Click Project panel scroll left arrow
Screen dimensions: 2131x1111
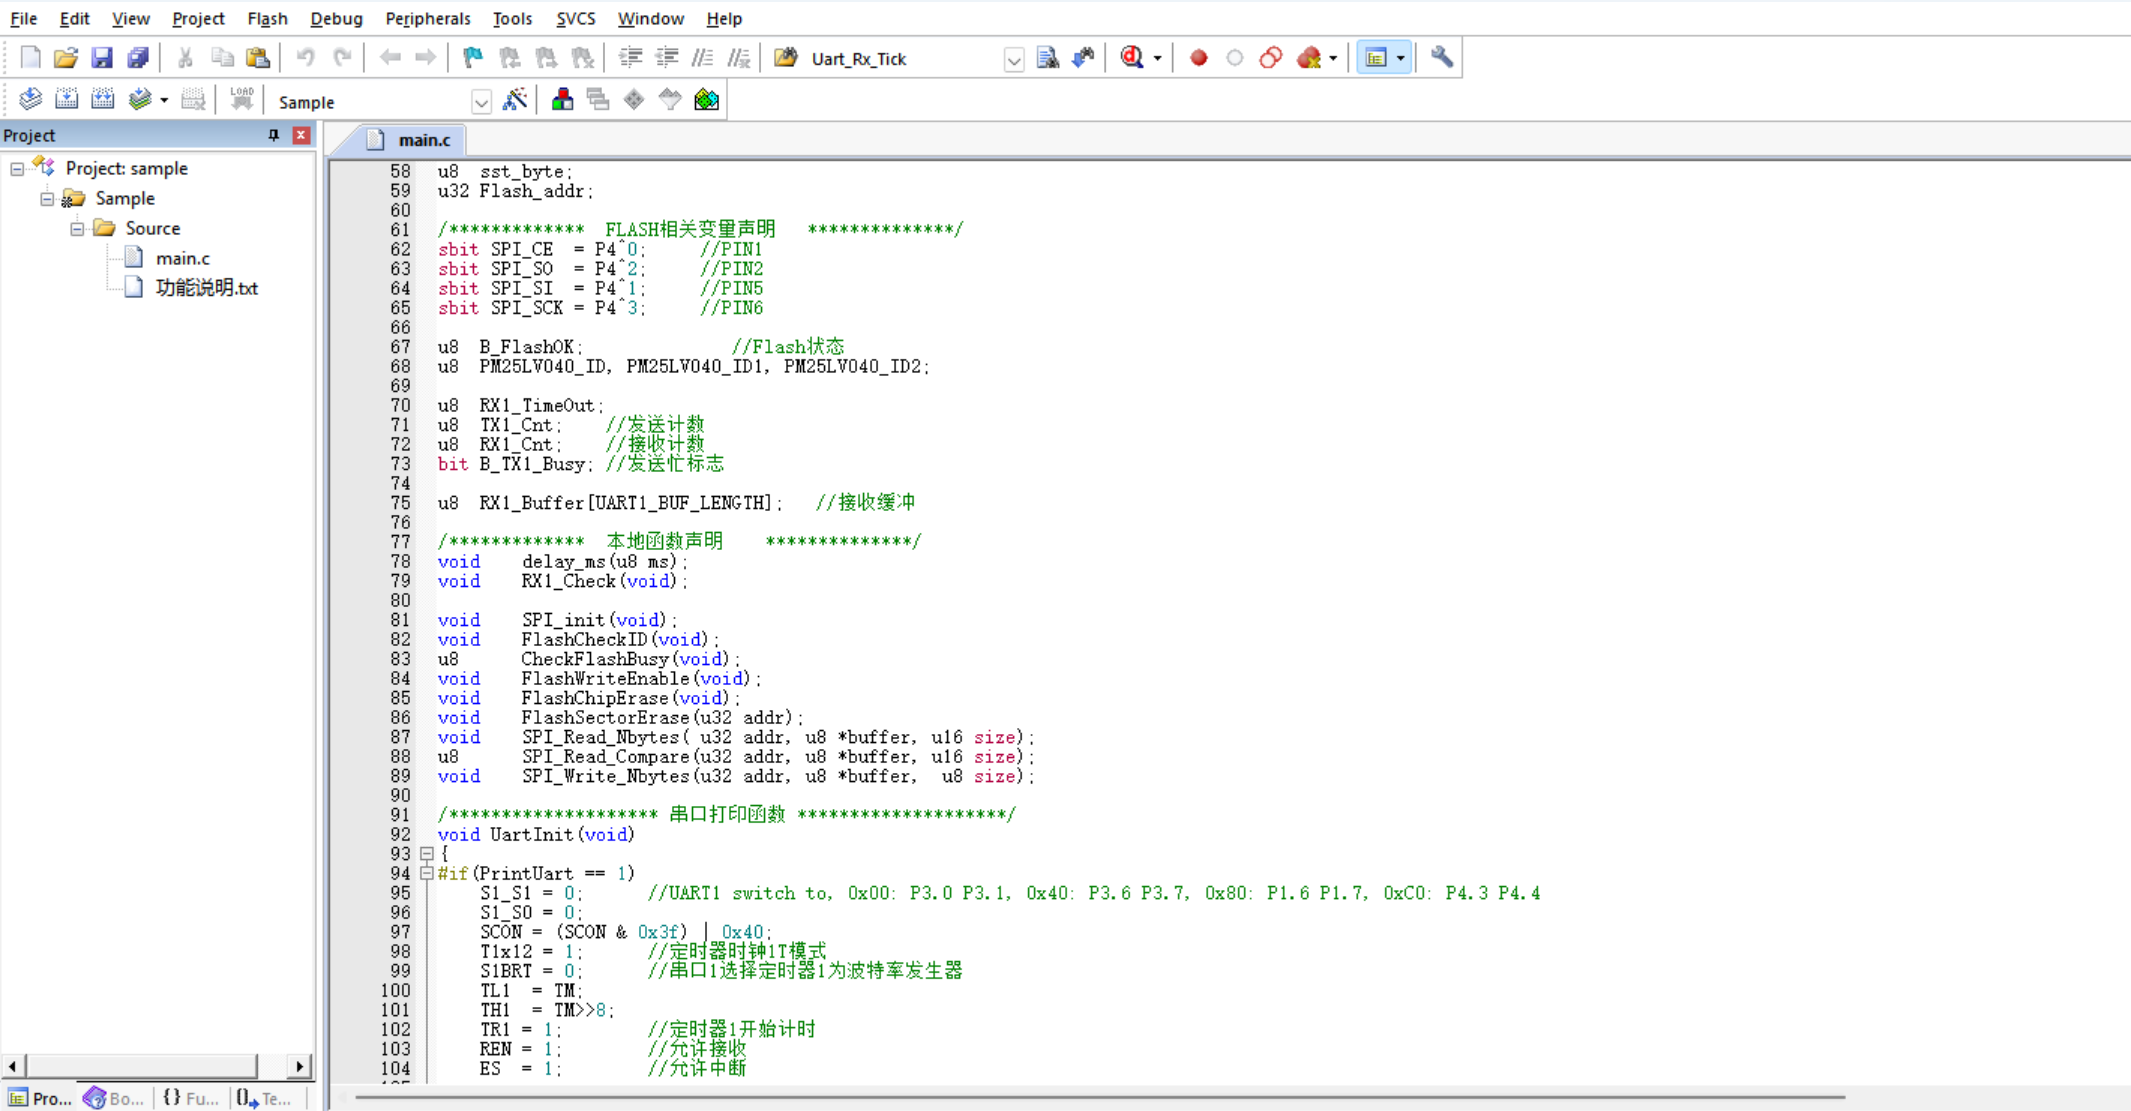[12, 1066]
